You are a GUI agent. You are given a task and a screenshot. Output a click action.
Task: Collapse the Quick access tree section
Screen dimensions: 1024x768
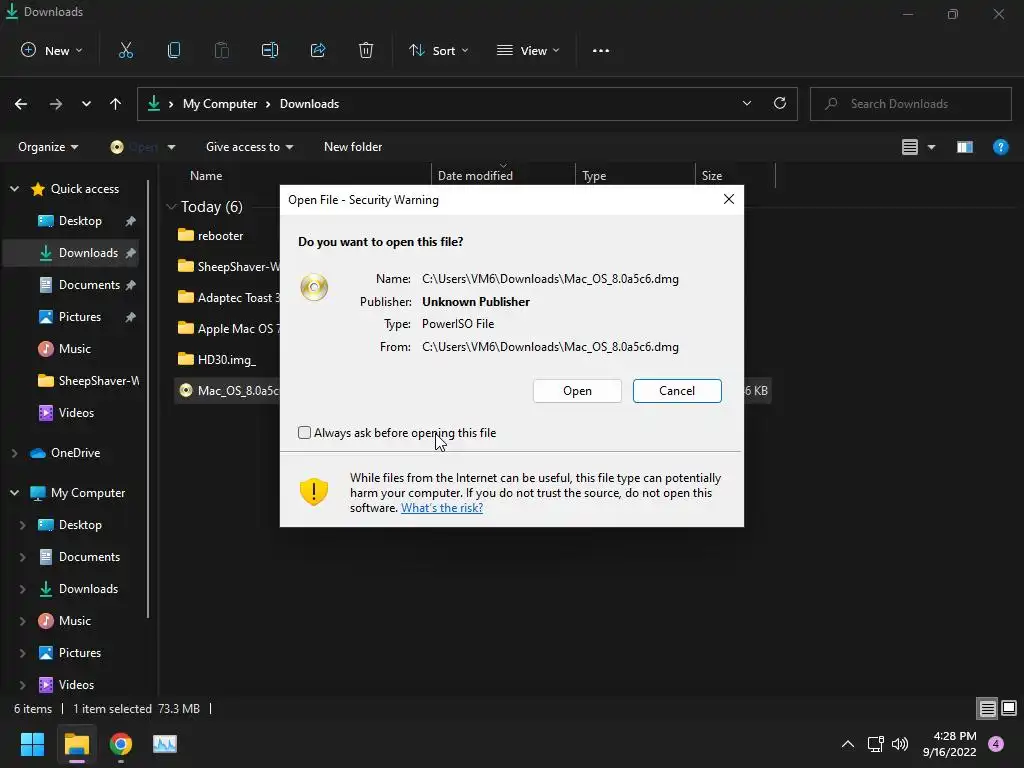pyautogui.click(x=14, y=189)
